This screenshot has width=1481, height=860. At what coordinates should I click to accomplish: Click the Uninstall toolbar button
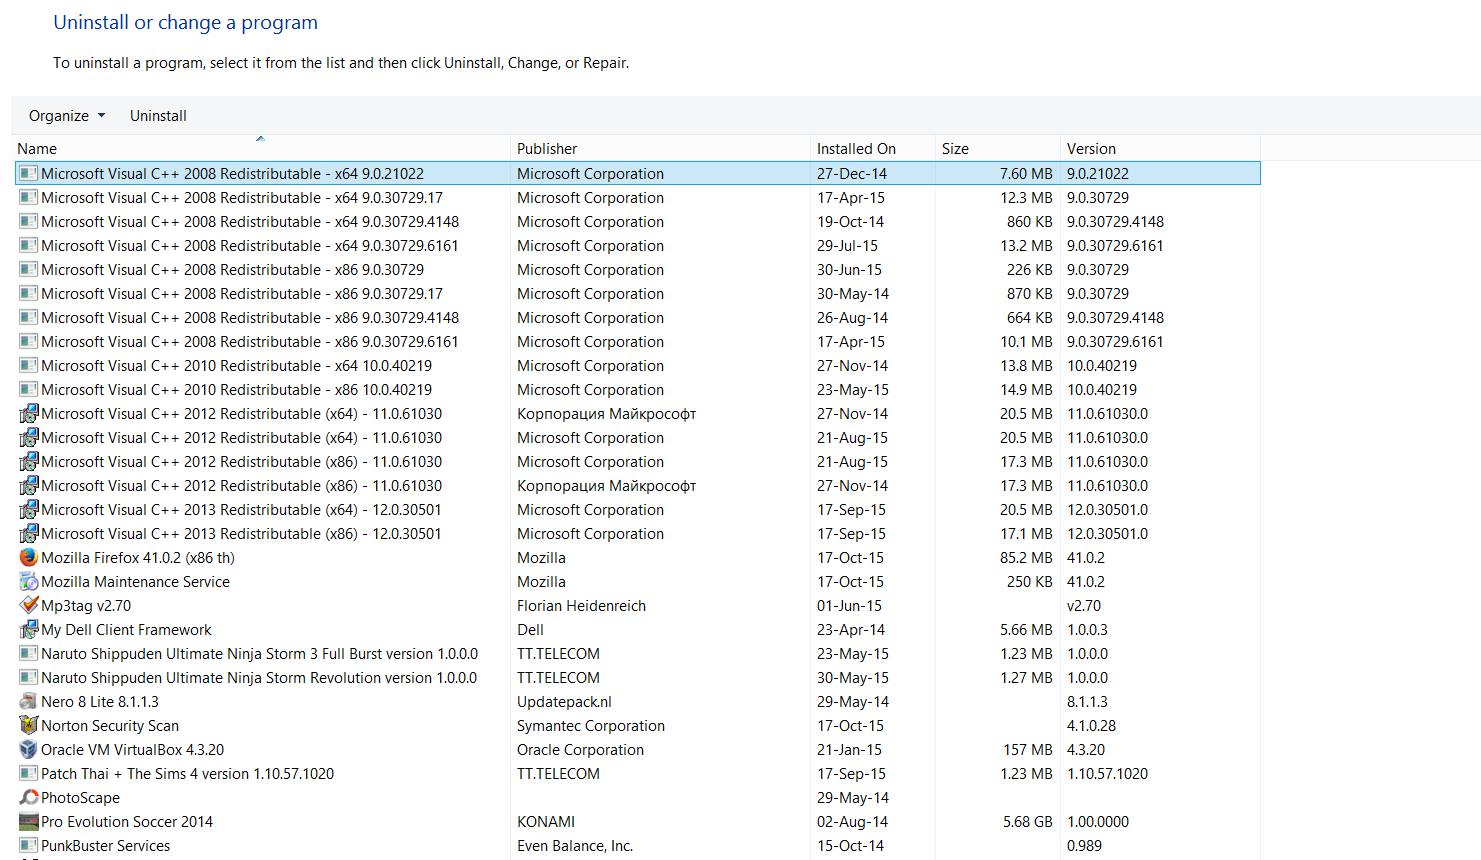pos(158,116)
